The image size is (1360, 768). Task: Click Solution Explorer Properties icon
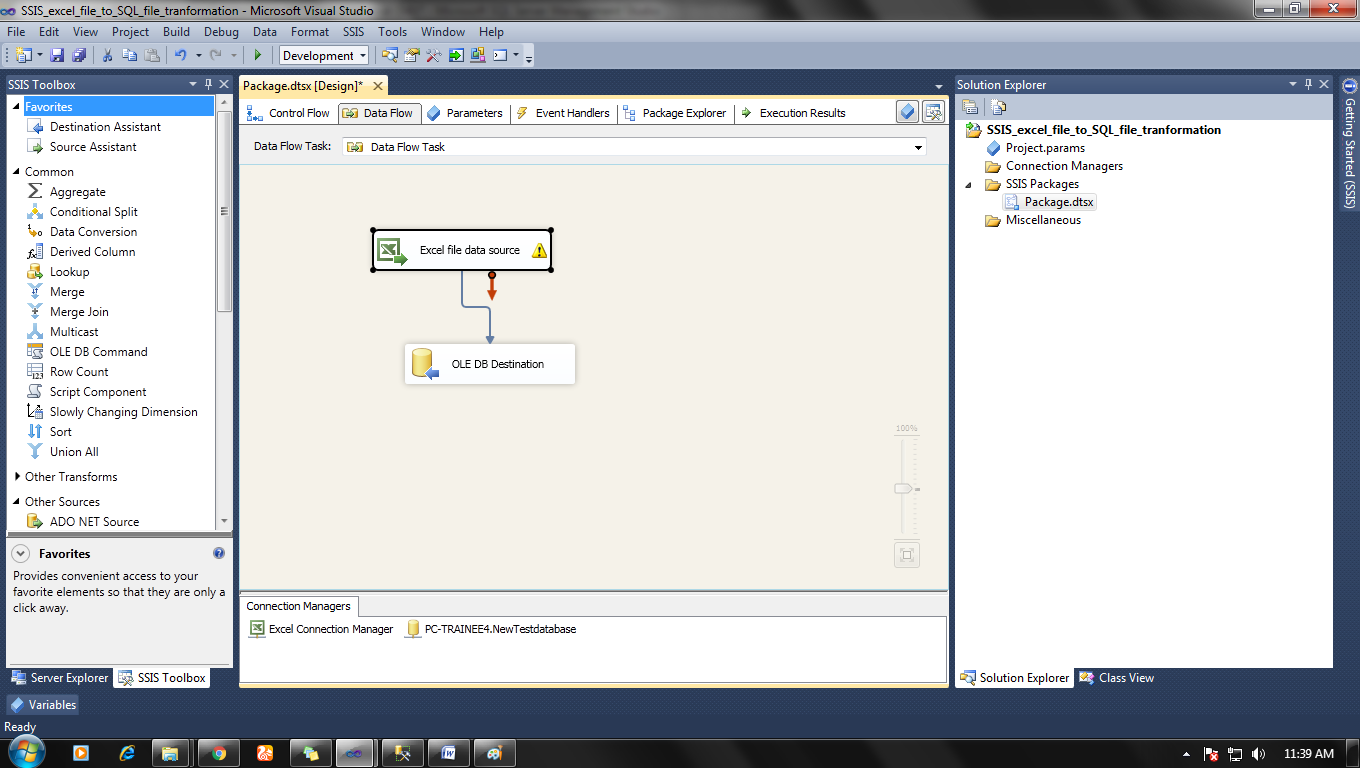[x=970, y=107]
